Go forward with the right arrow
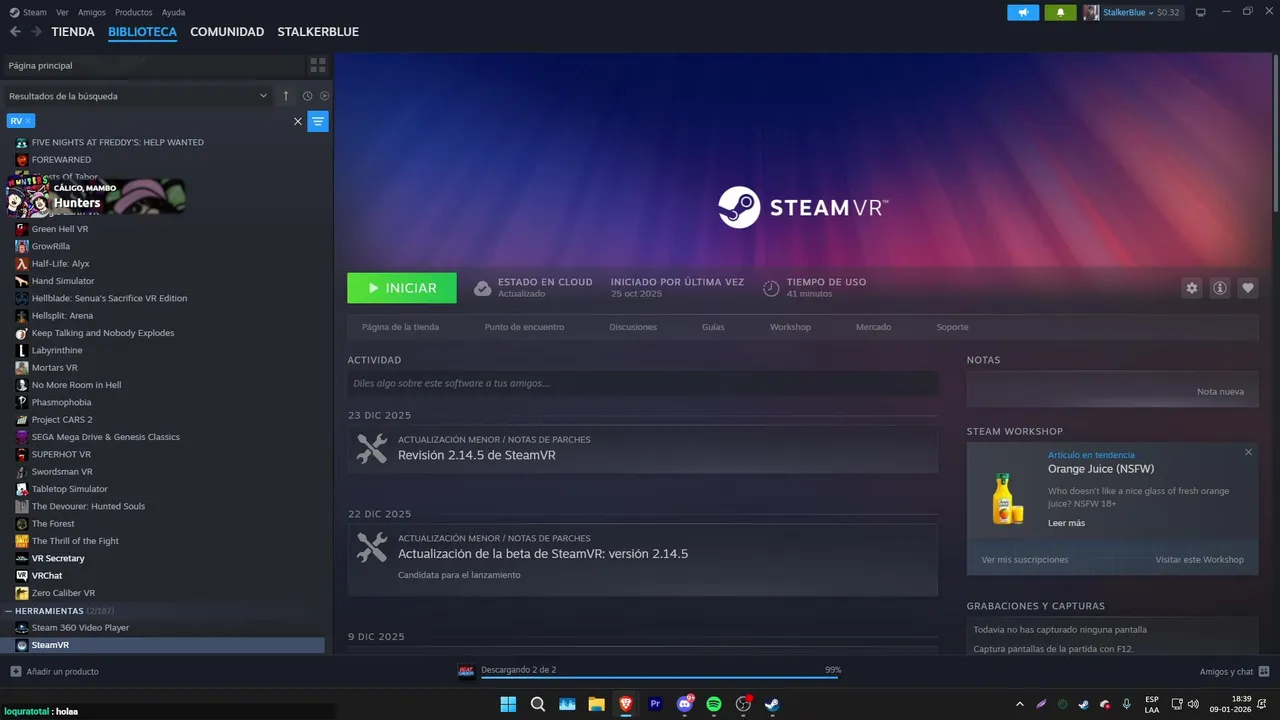The image size is (1280, 720). 36,32
